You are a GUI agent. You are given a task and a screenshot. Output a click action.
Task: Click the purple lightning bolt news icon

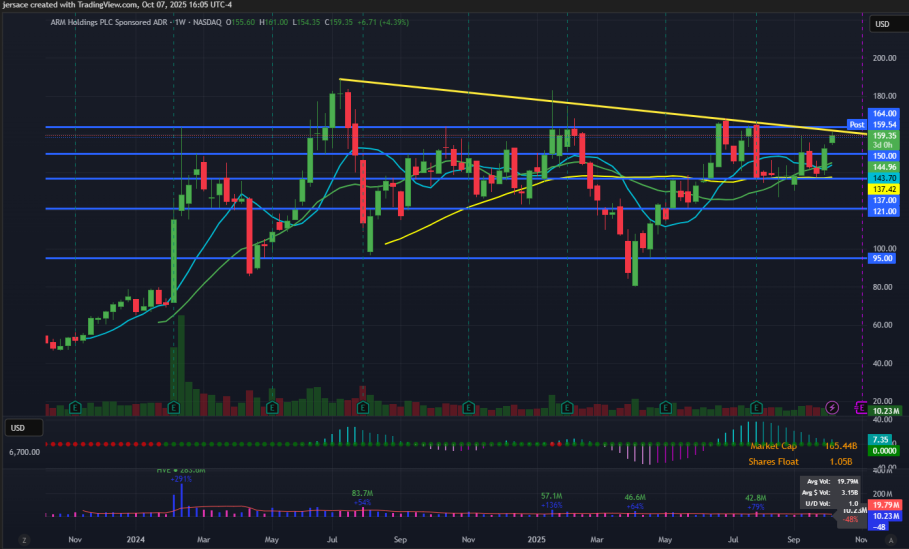832,408
